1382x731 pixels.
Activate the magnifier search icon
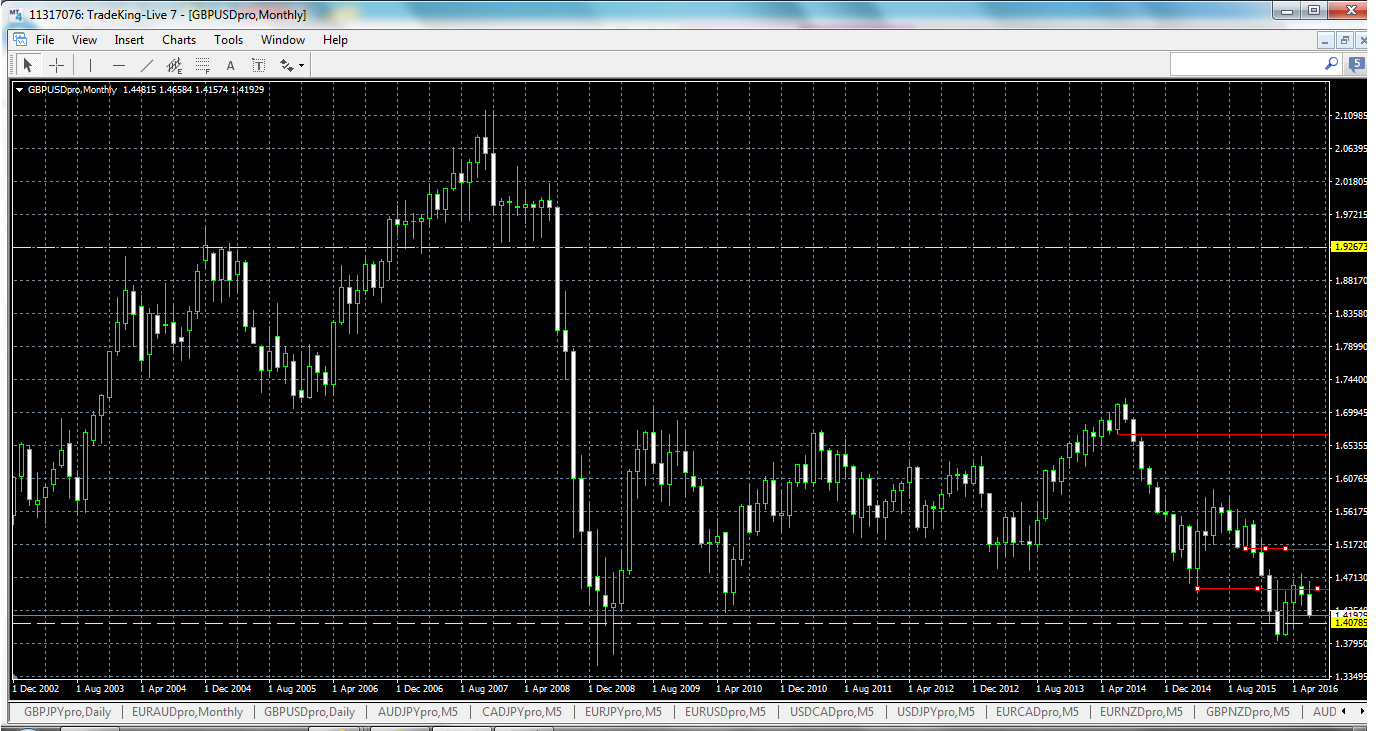(1331, 63)
